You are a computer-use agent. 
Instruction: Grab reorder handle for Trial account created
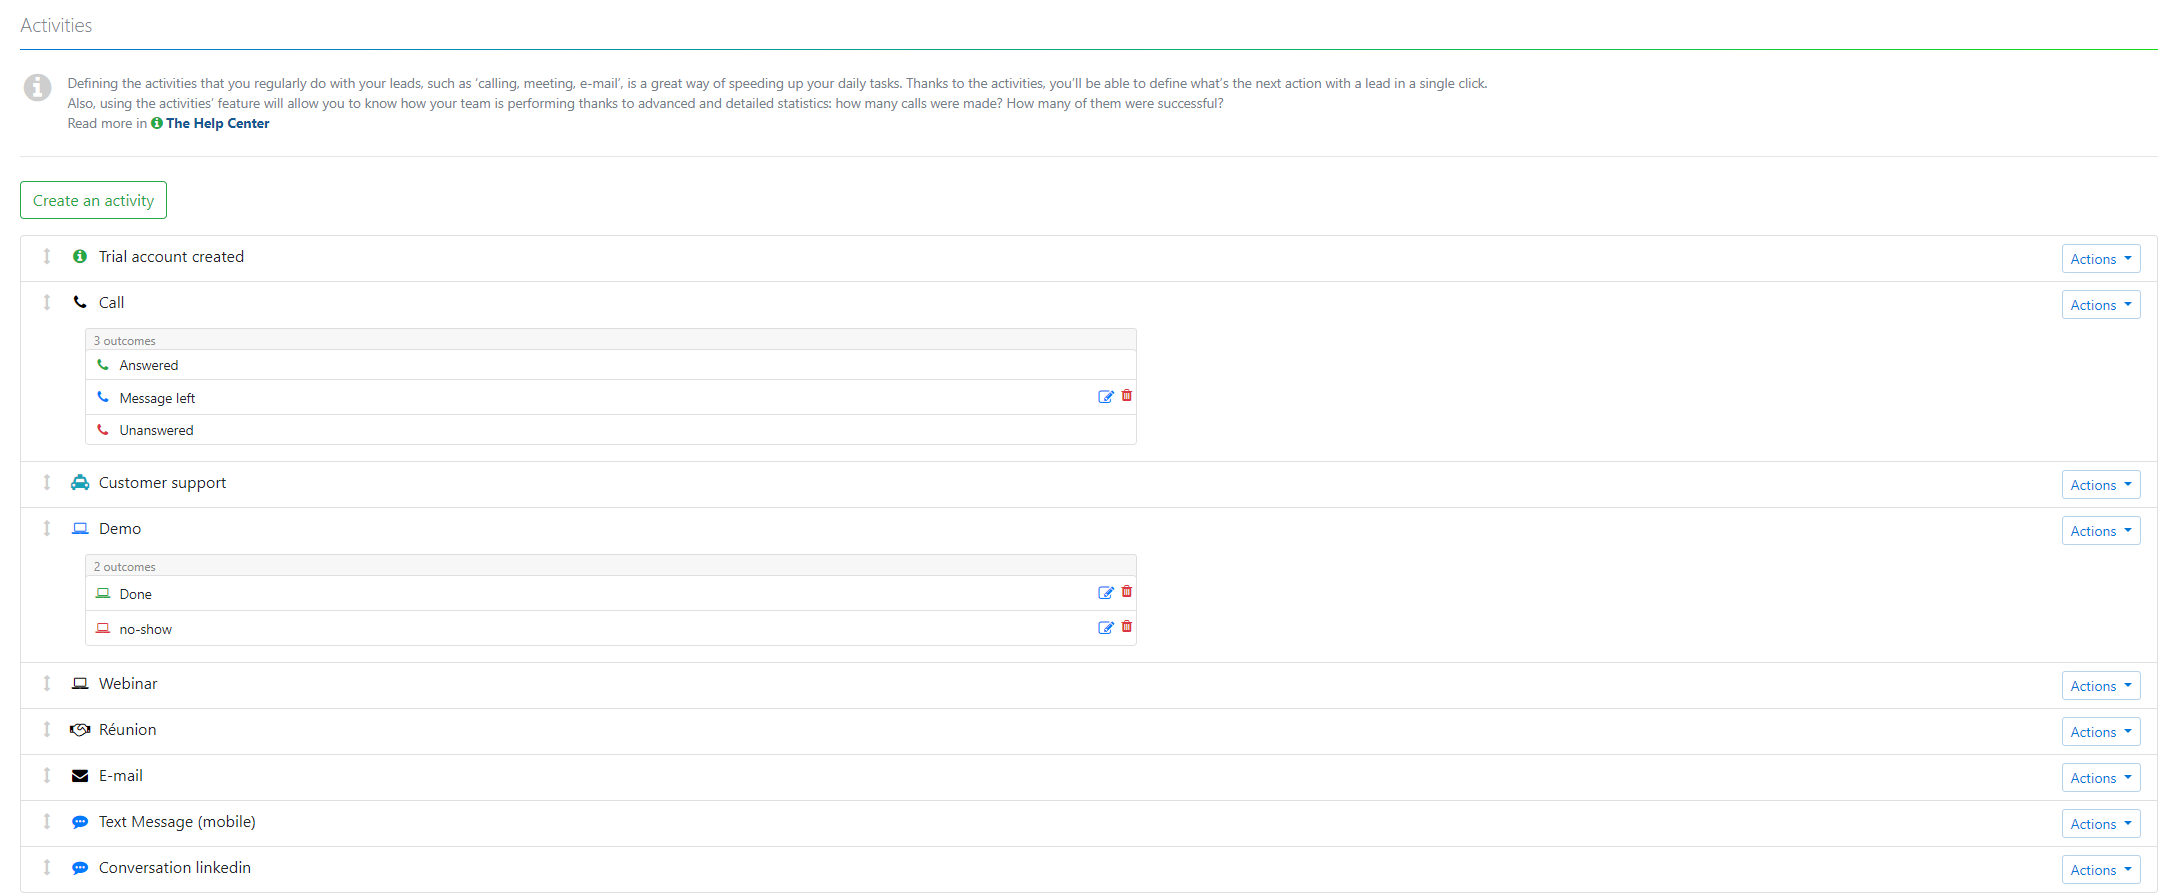(47, 256)
